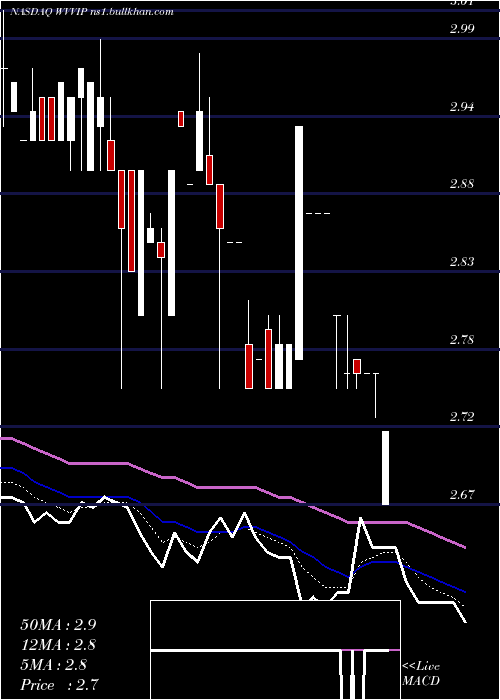Screen dimensions: 500x700
Task: Click the 2.78 price axis label
Action: click(x=462, y=340)
